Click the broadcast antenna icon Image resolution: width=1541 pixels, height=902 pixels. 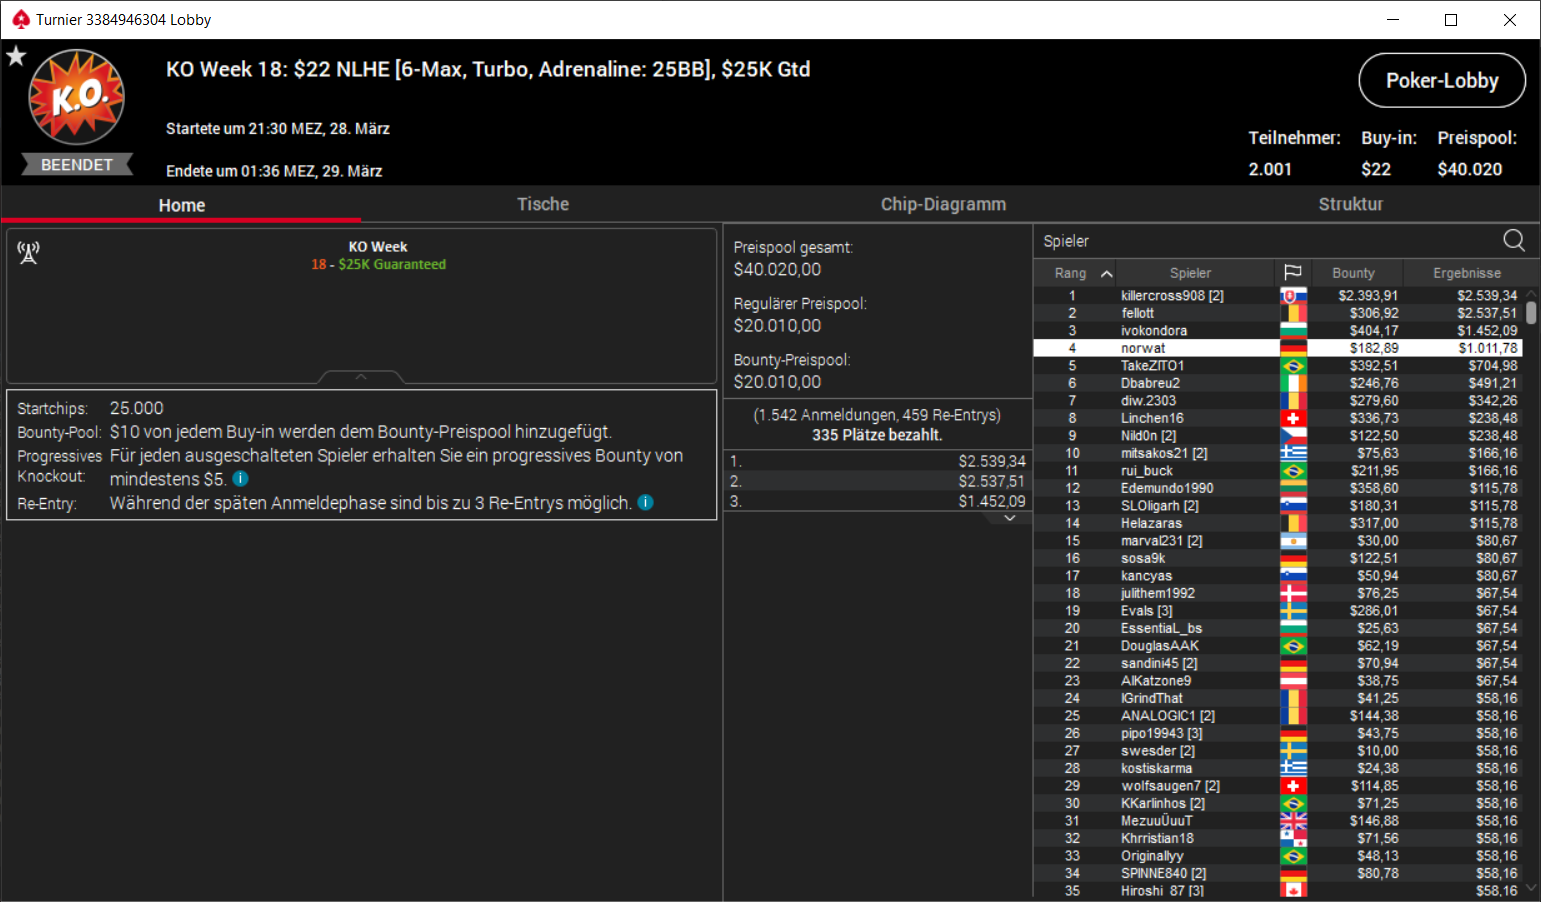(x=28, y=253)
